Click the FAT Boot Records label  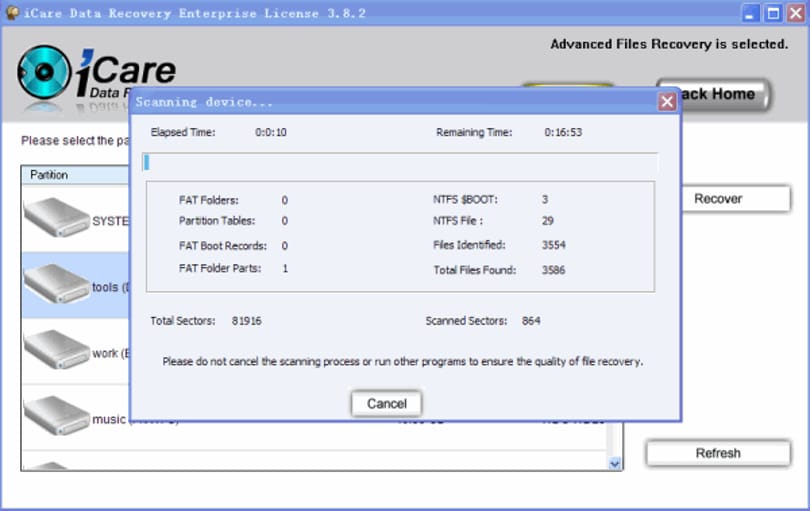223,246
